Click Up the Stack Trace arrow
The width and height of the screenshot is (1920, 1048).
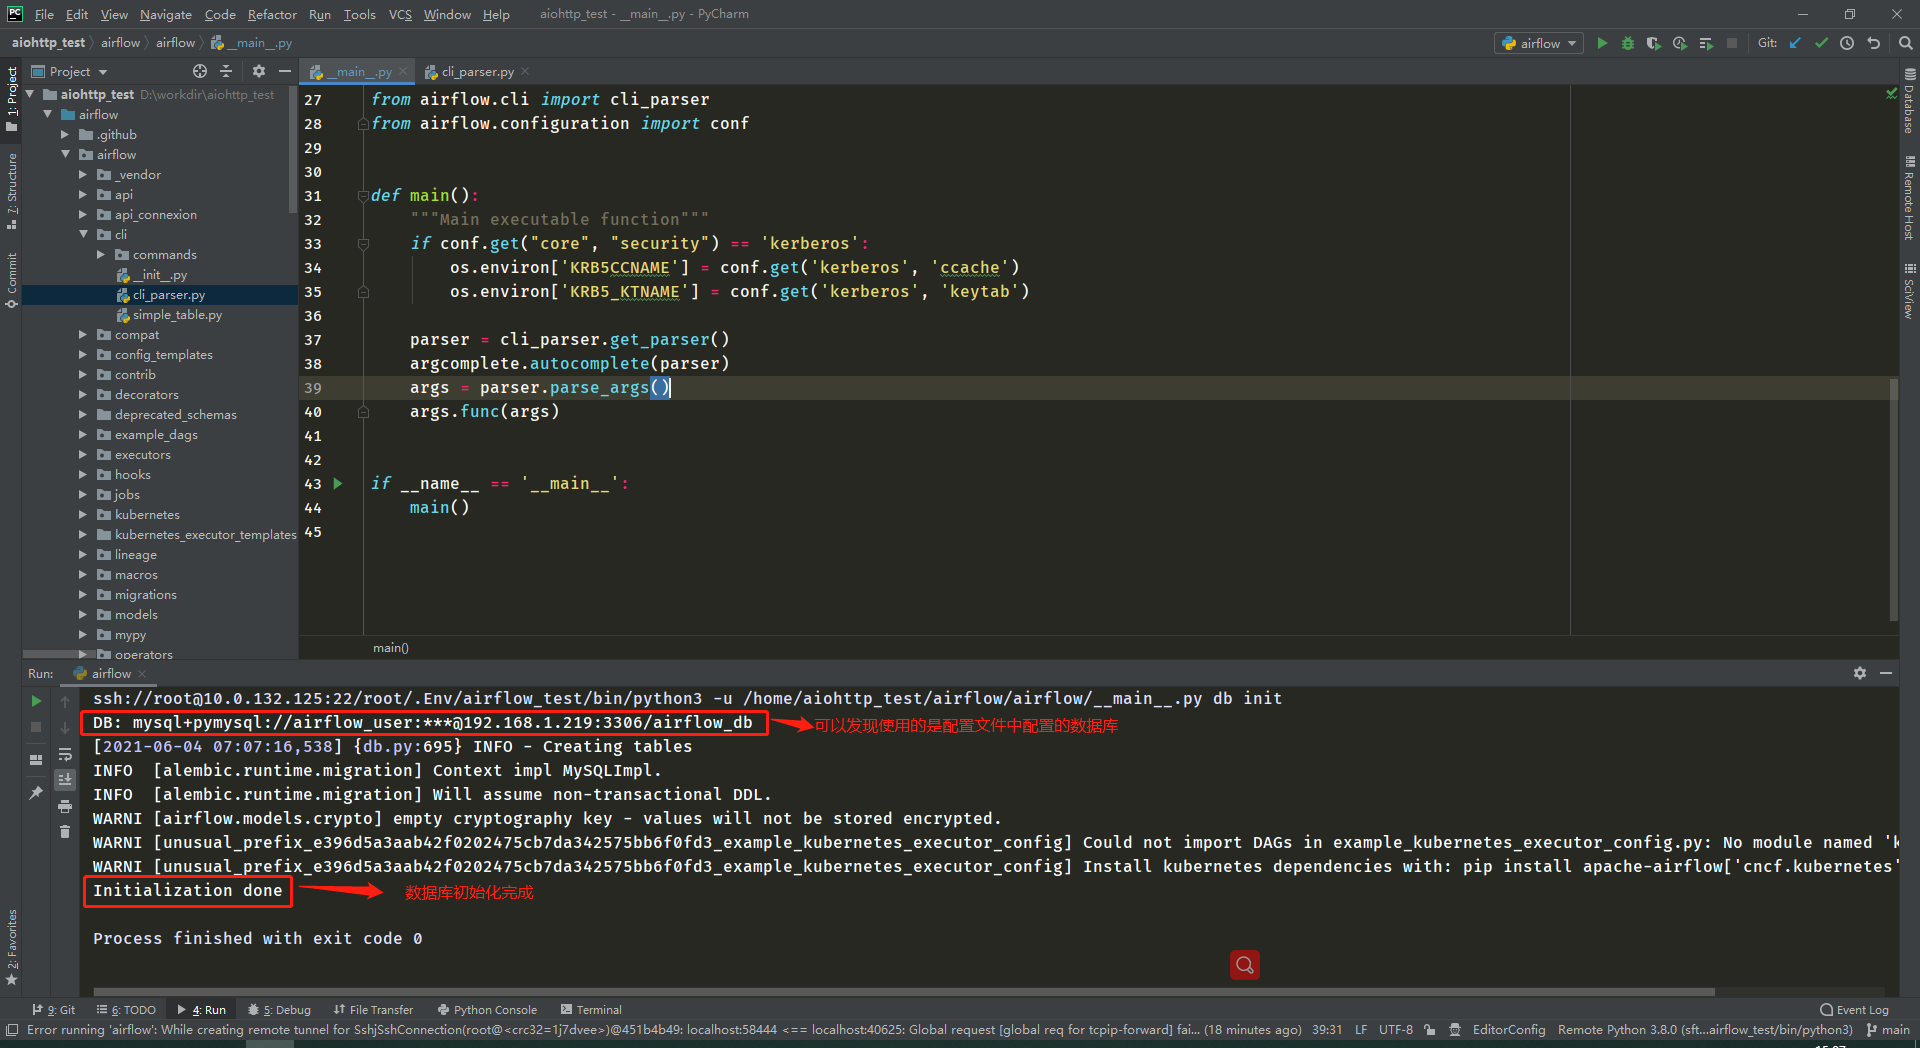pos(65,701)
